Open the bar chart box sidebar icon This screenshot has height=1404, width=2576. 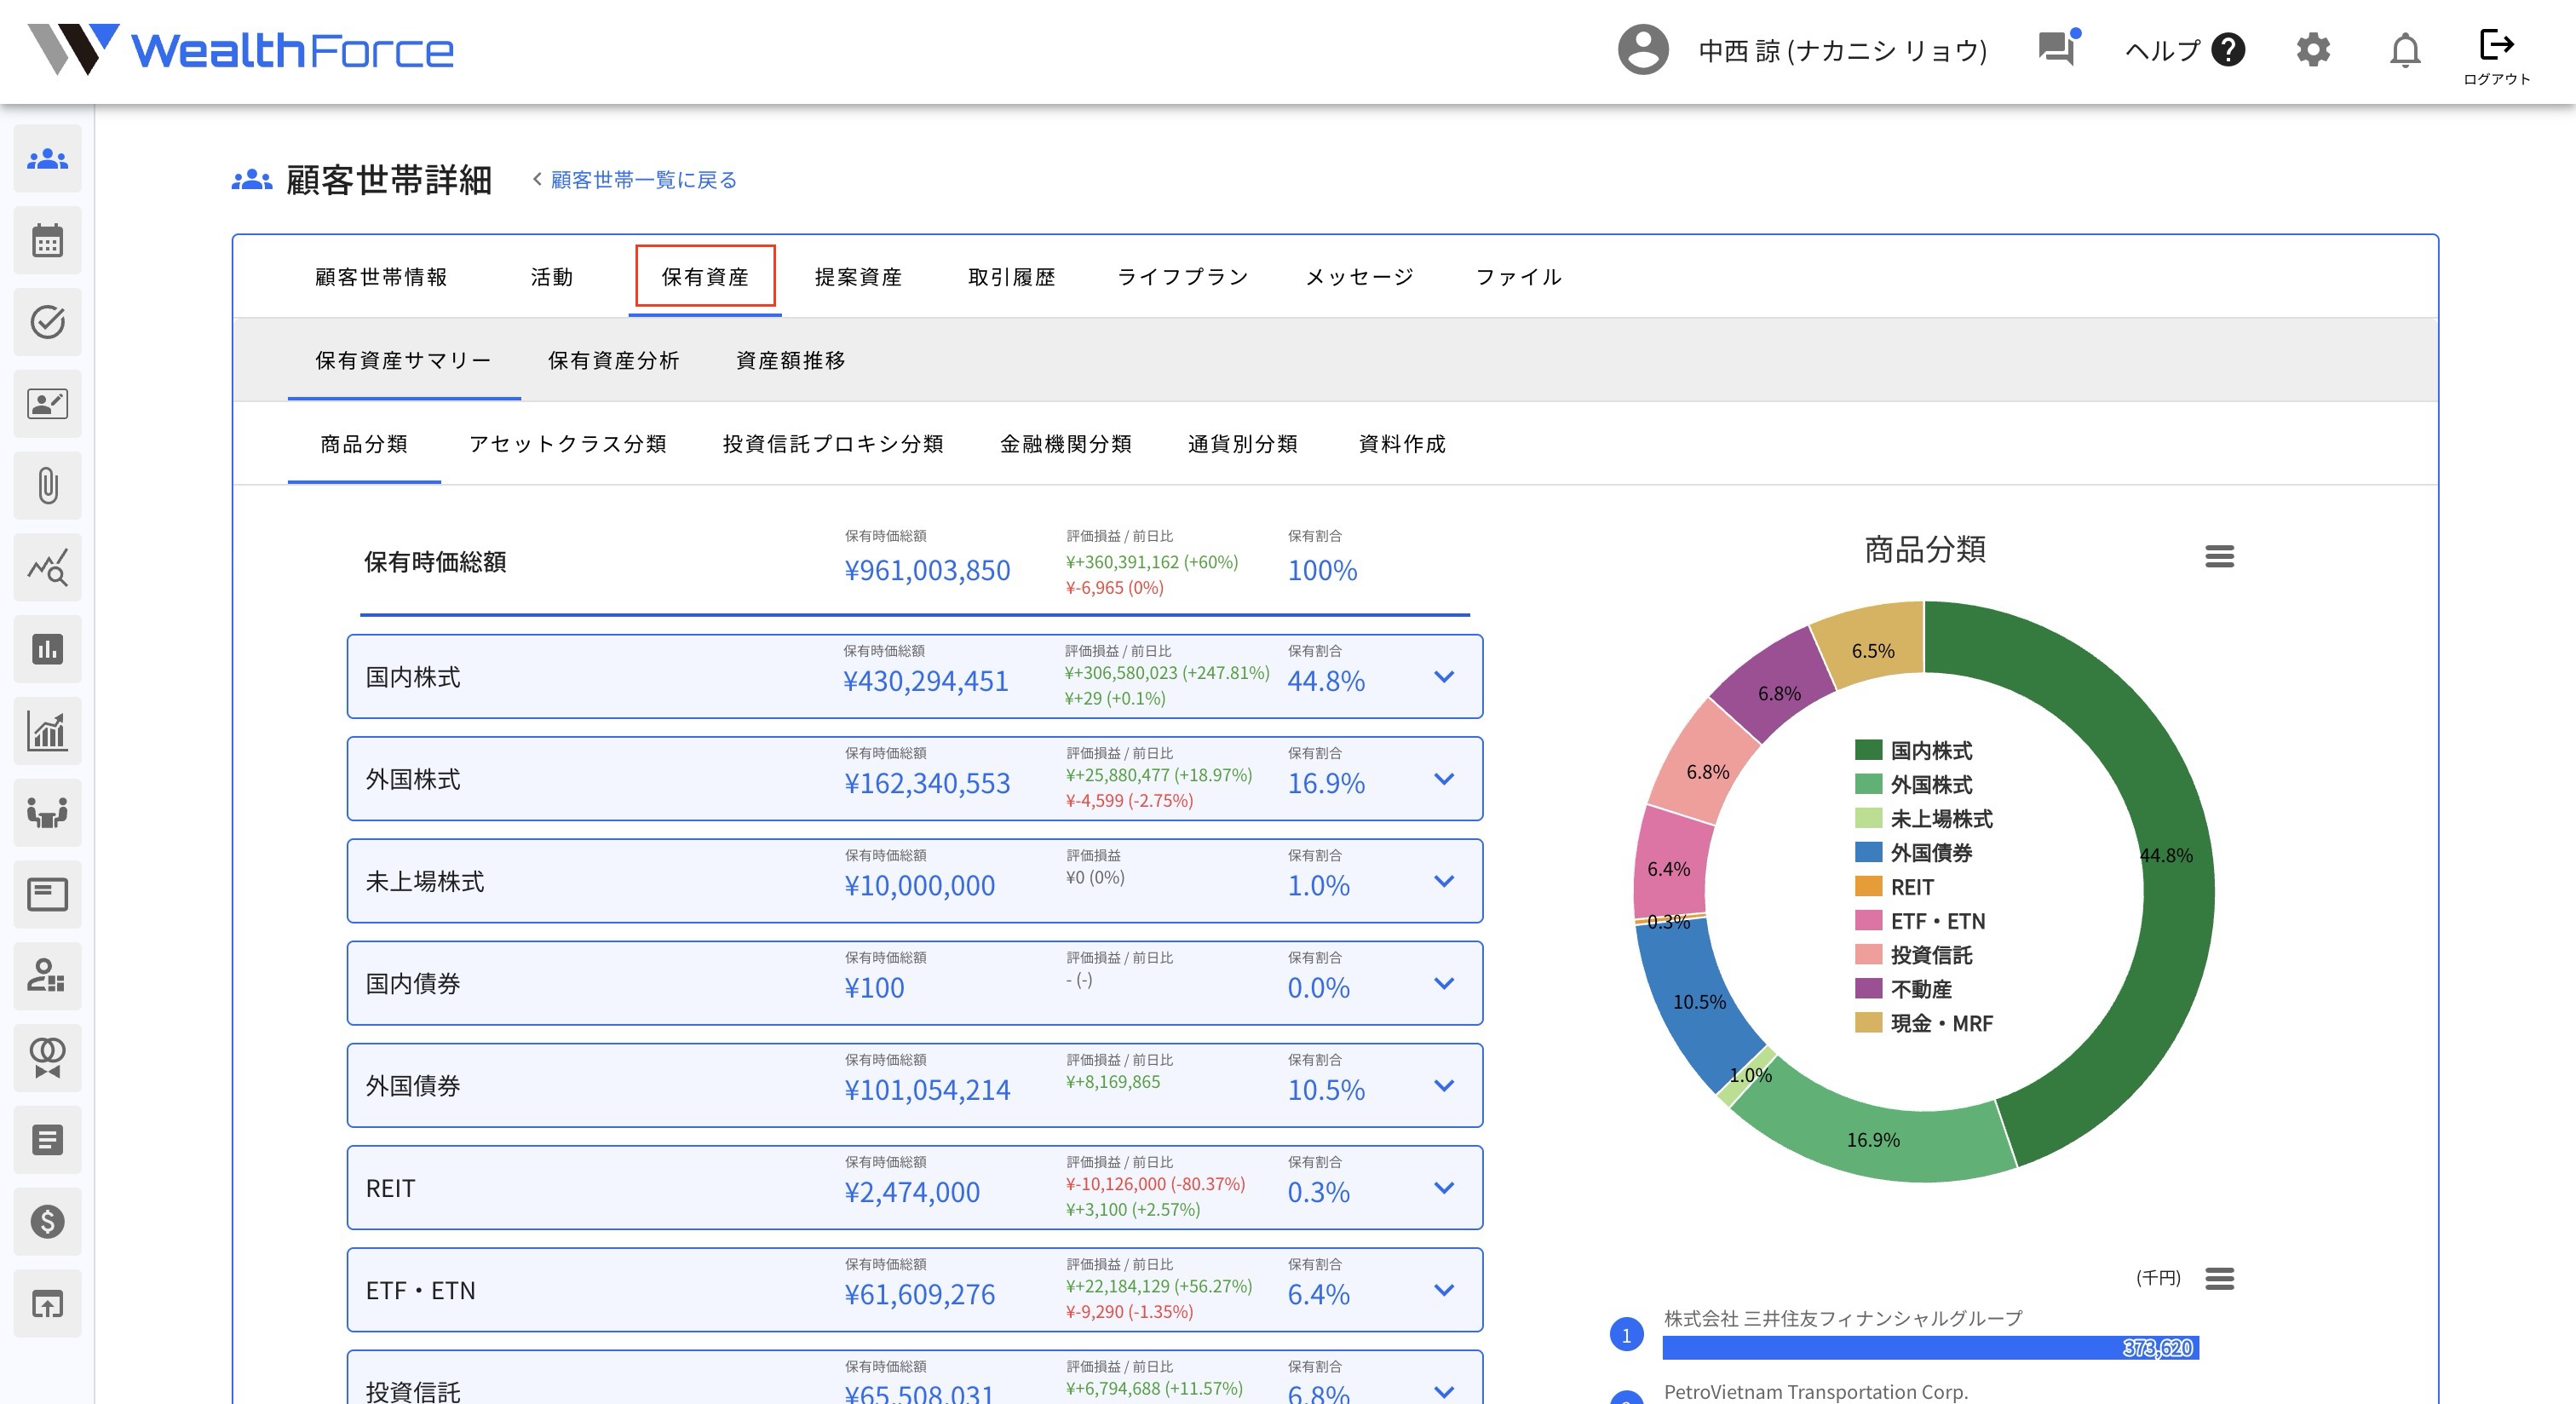coord(47,649)
